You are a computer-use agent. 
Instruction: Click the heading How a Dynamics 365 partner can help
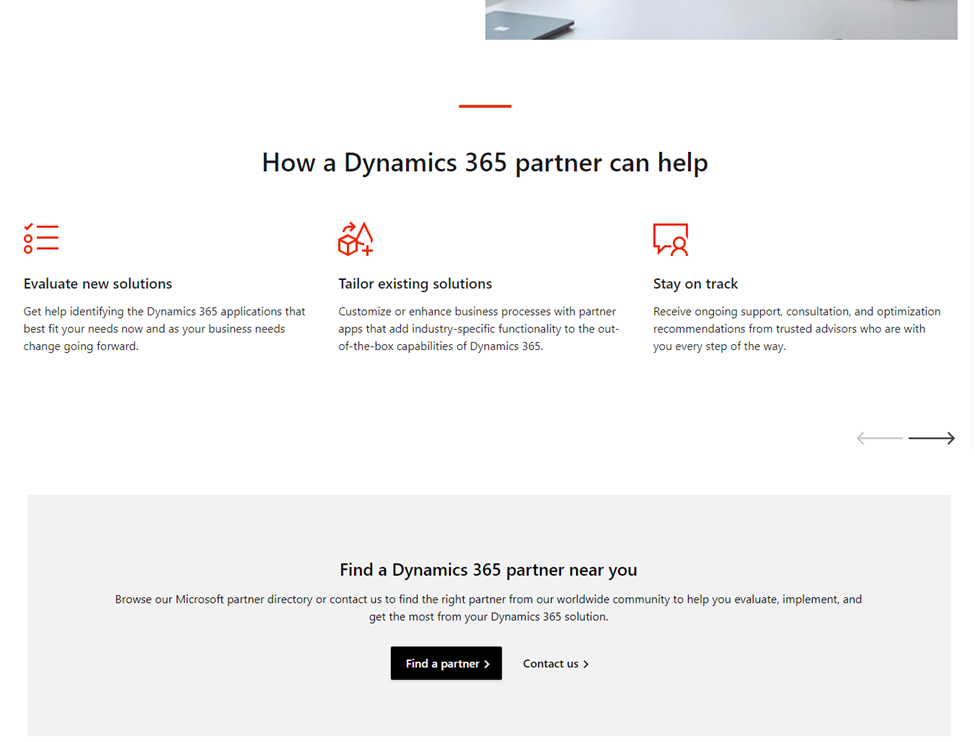[x=485, y=163]
